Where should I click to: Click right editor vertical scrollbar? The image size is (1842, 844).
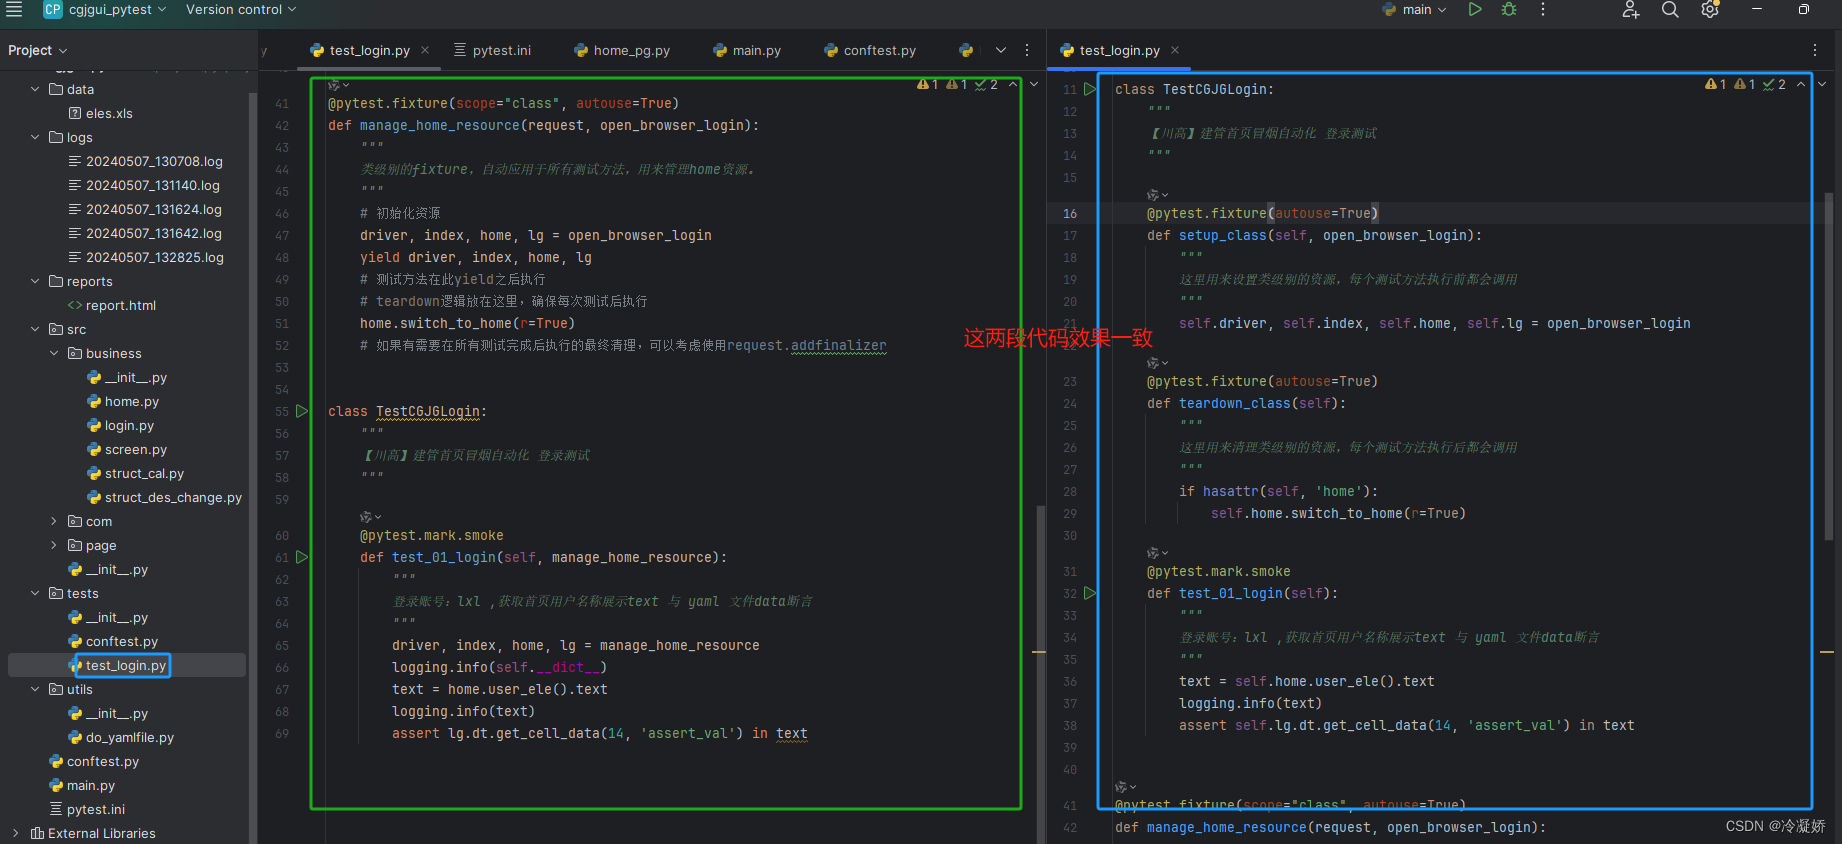(1828, 366)
